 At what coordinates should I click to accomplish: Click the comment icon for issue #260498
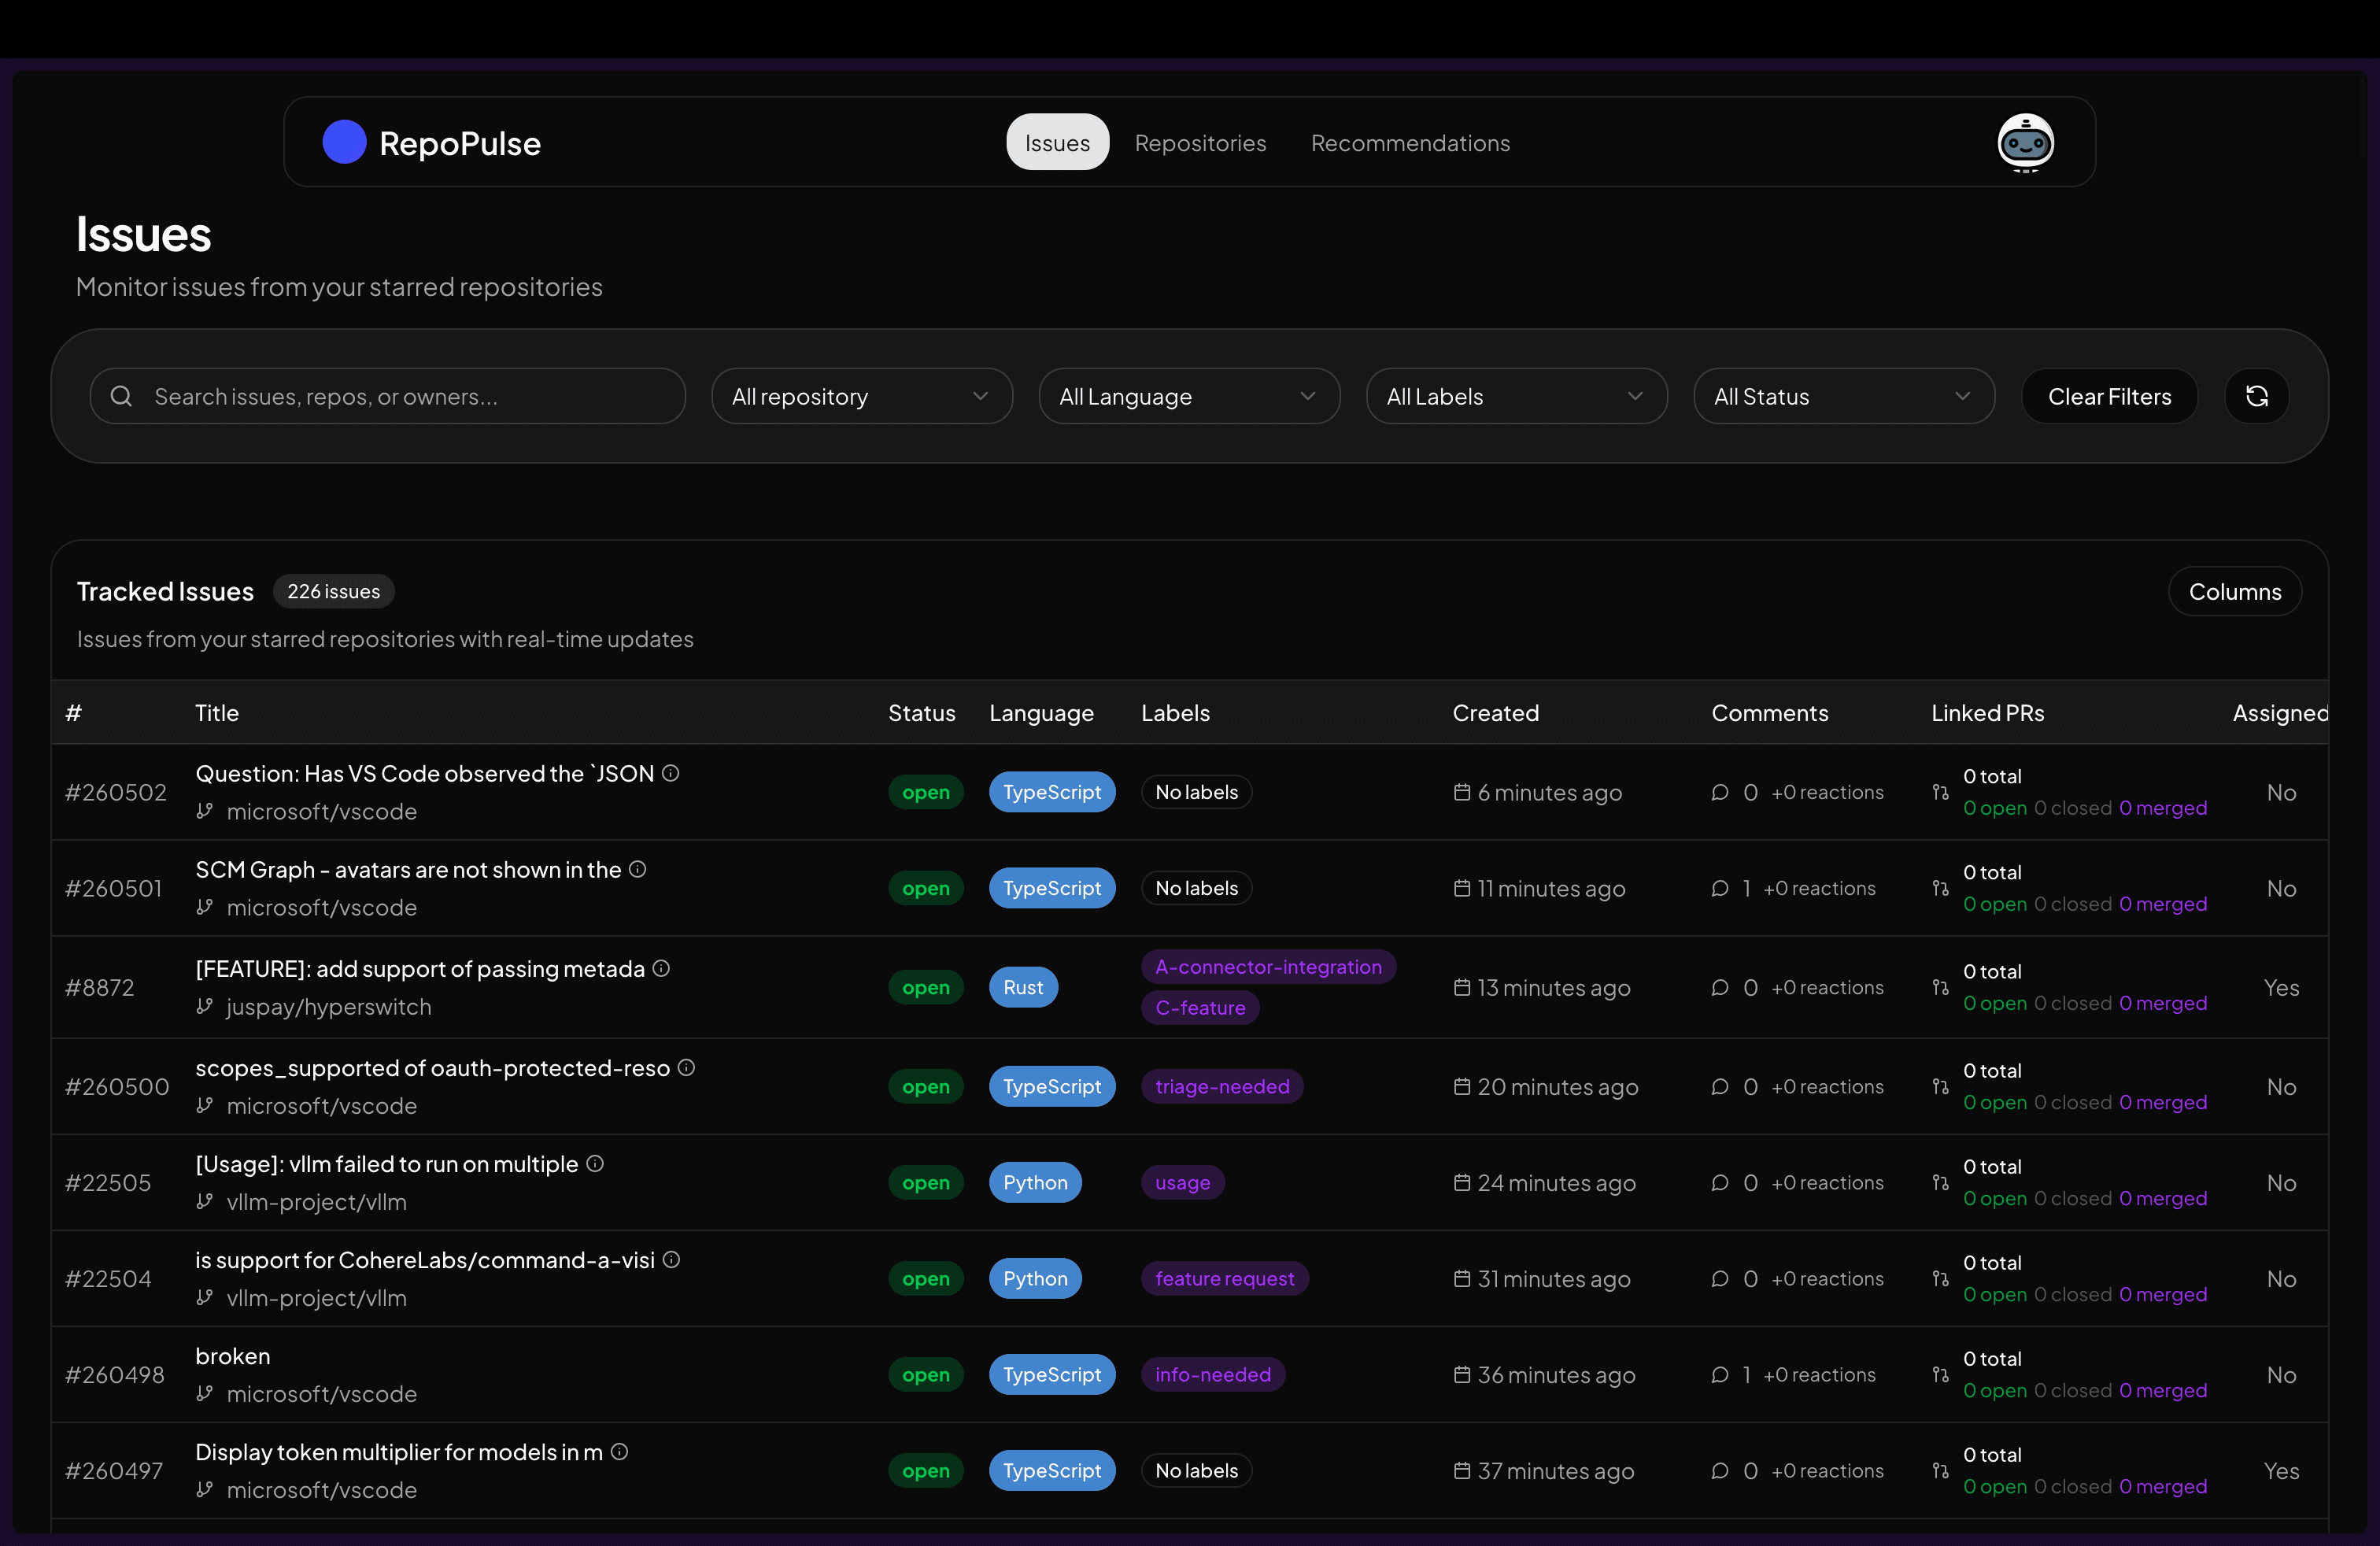tap(1719, 1374)
